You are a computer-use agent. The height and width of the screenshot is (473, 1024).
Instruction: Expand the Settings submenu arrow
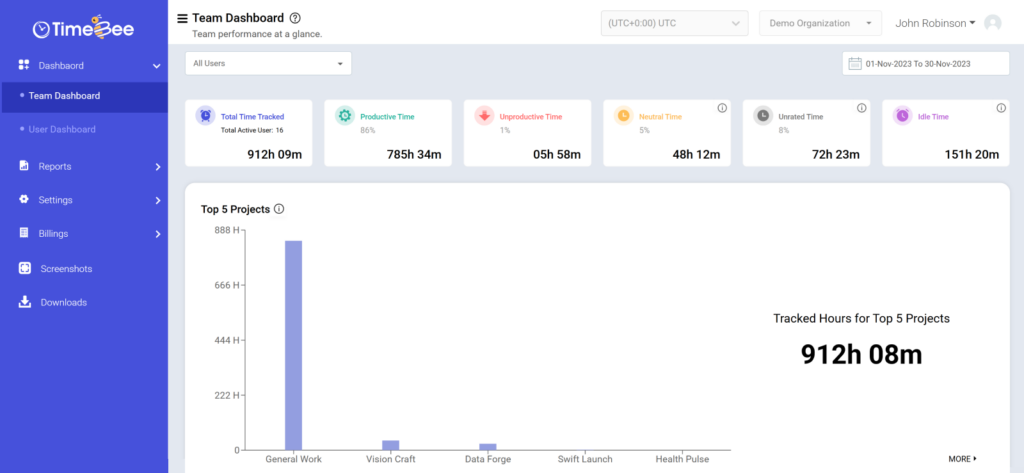157,201
